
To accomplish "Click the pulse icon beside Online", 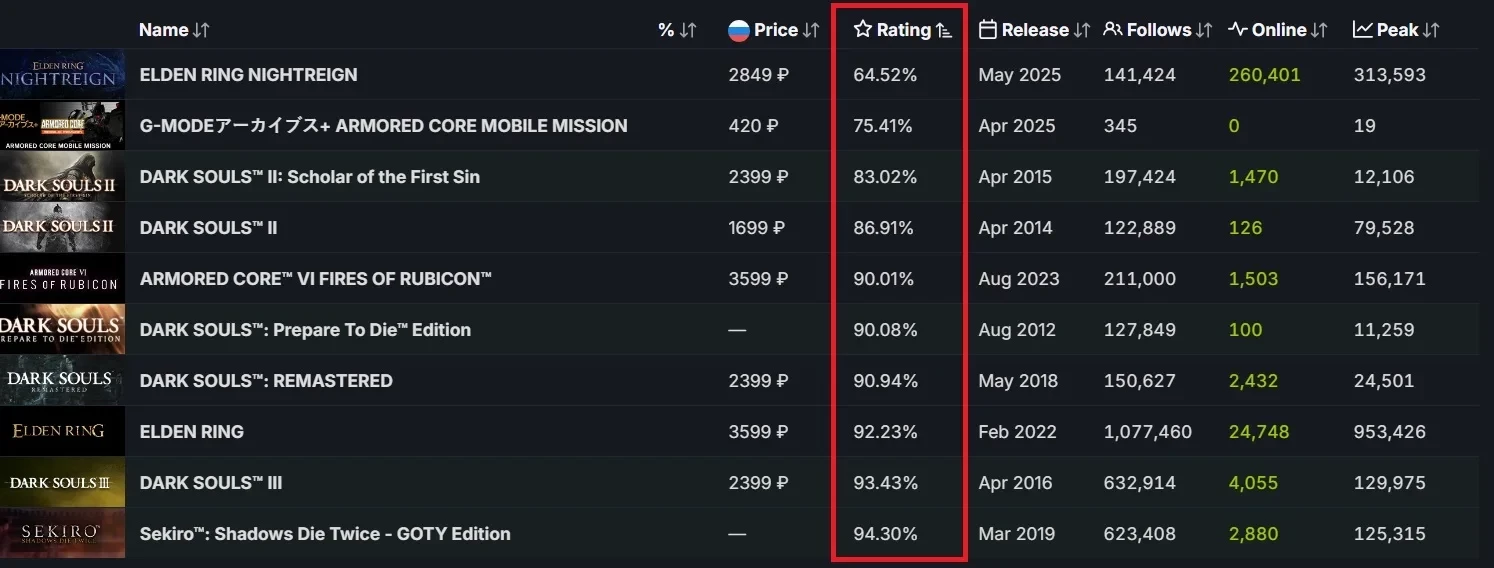I will pos(1238,30).
